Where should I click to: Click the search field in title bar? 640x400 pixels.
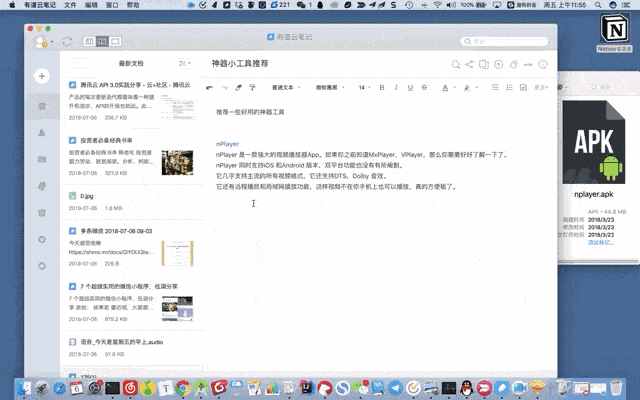(504, 41)
